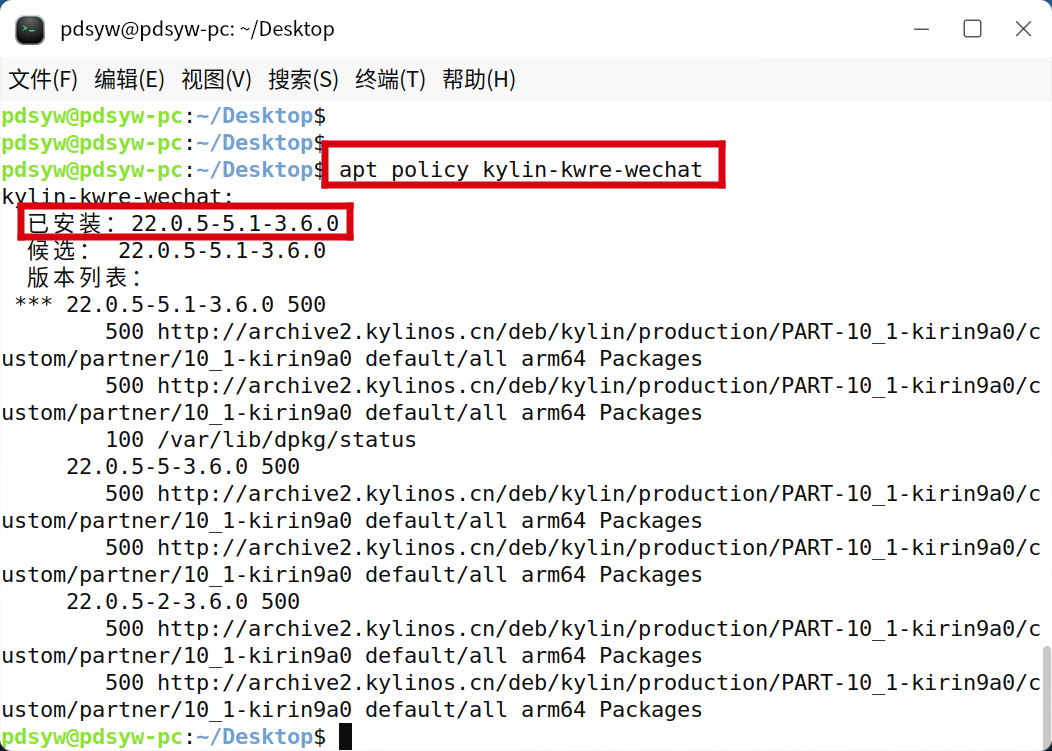Viewport: 1052px width, 751px height.
Task: Open the 帮助(H) menu
Action: click(478, 80)
